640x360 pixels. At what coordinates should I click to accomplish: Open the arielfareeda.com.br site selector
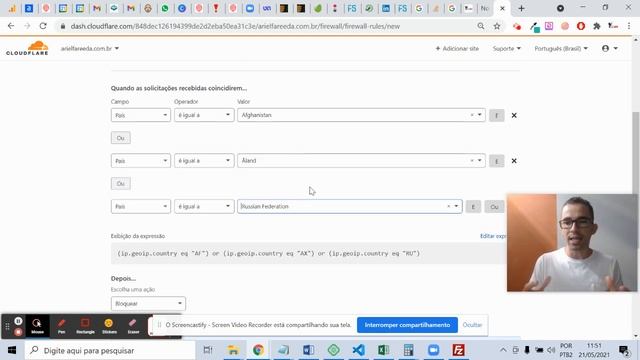(x=90, y=48)
